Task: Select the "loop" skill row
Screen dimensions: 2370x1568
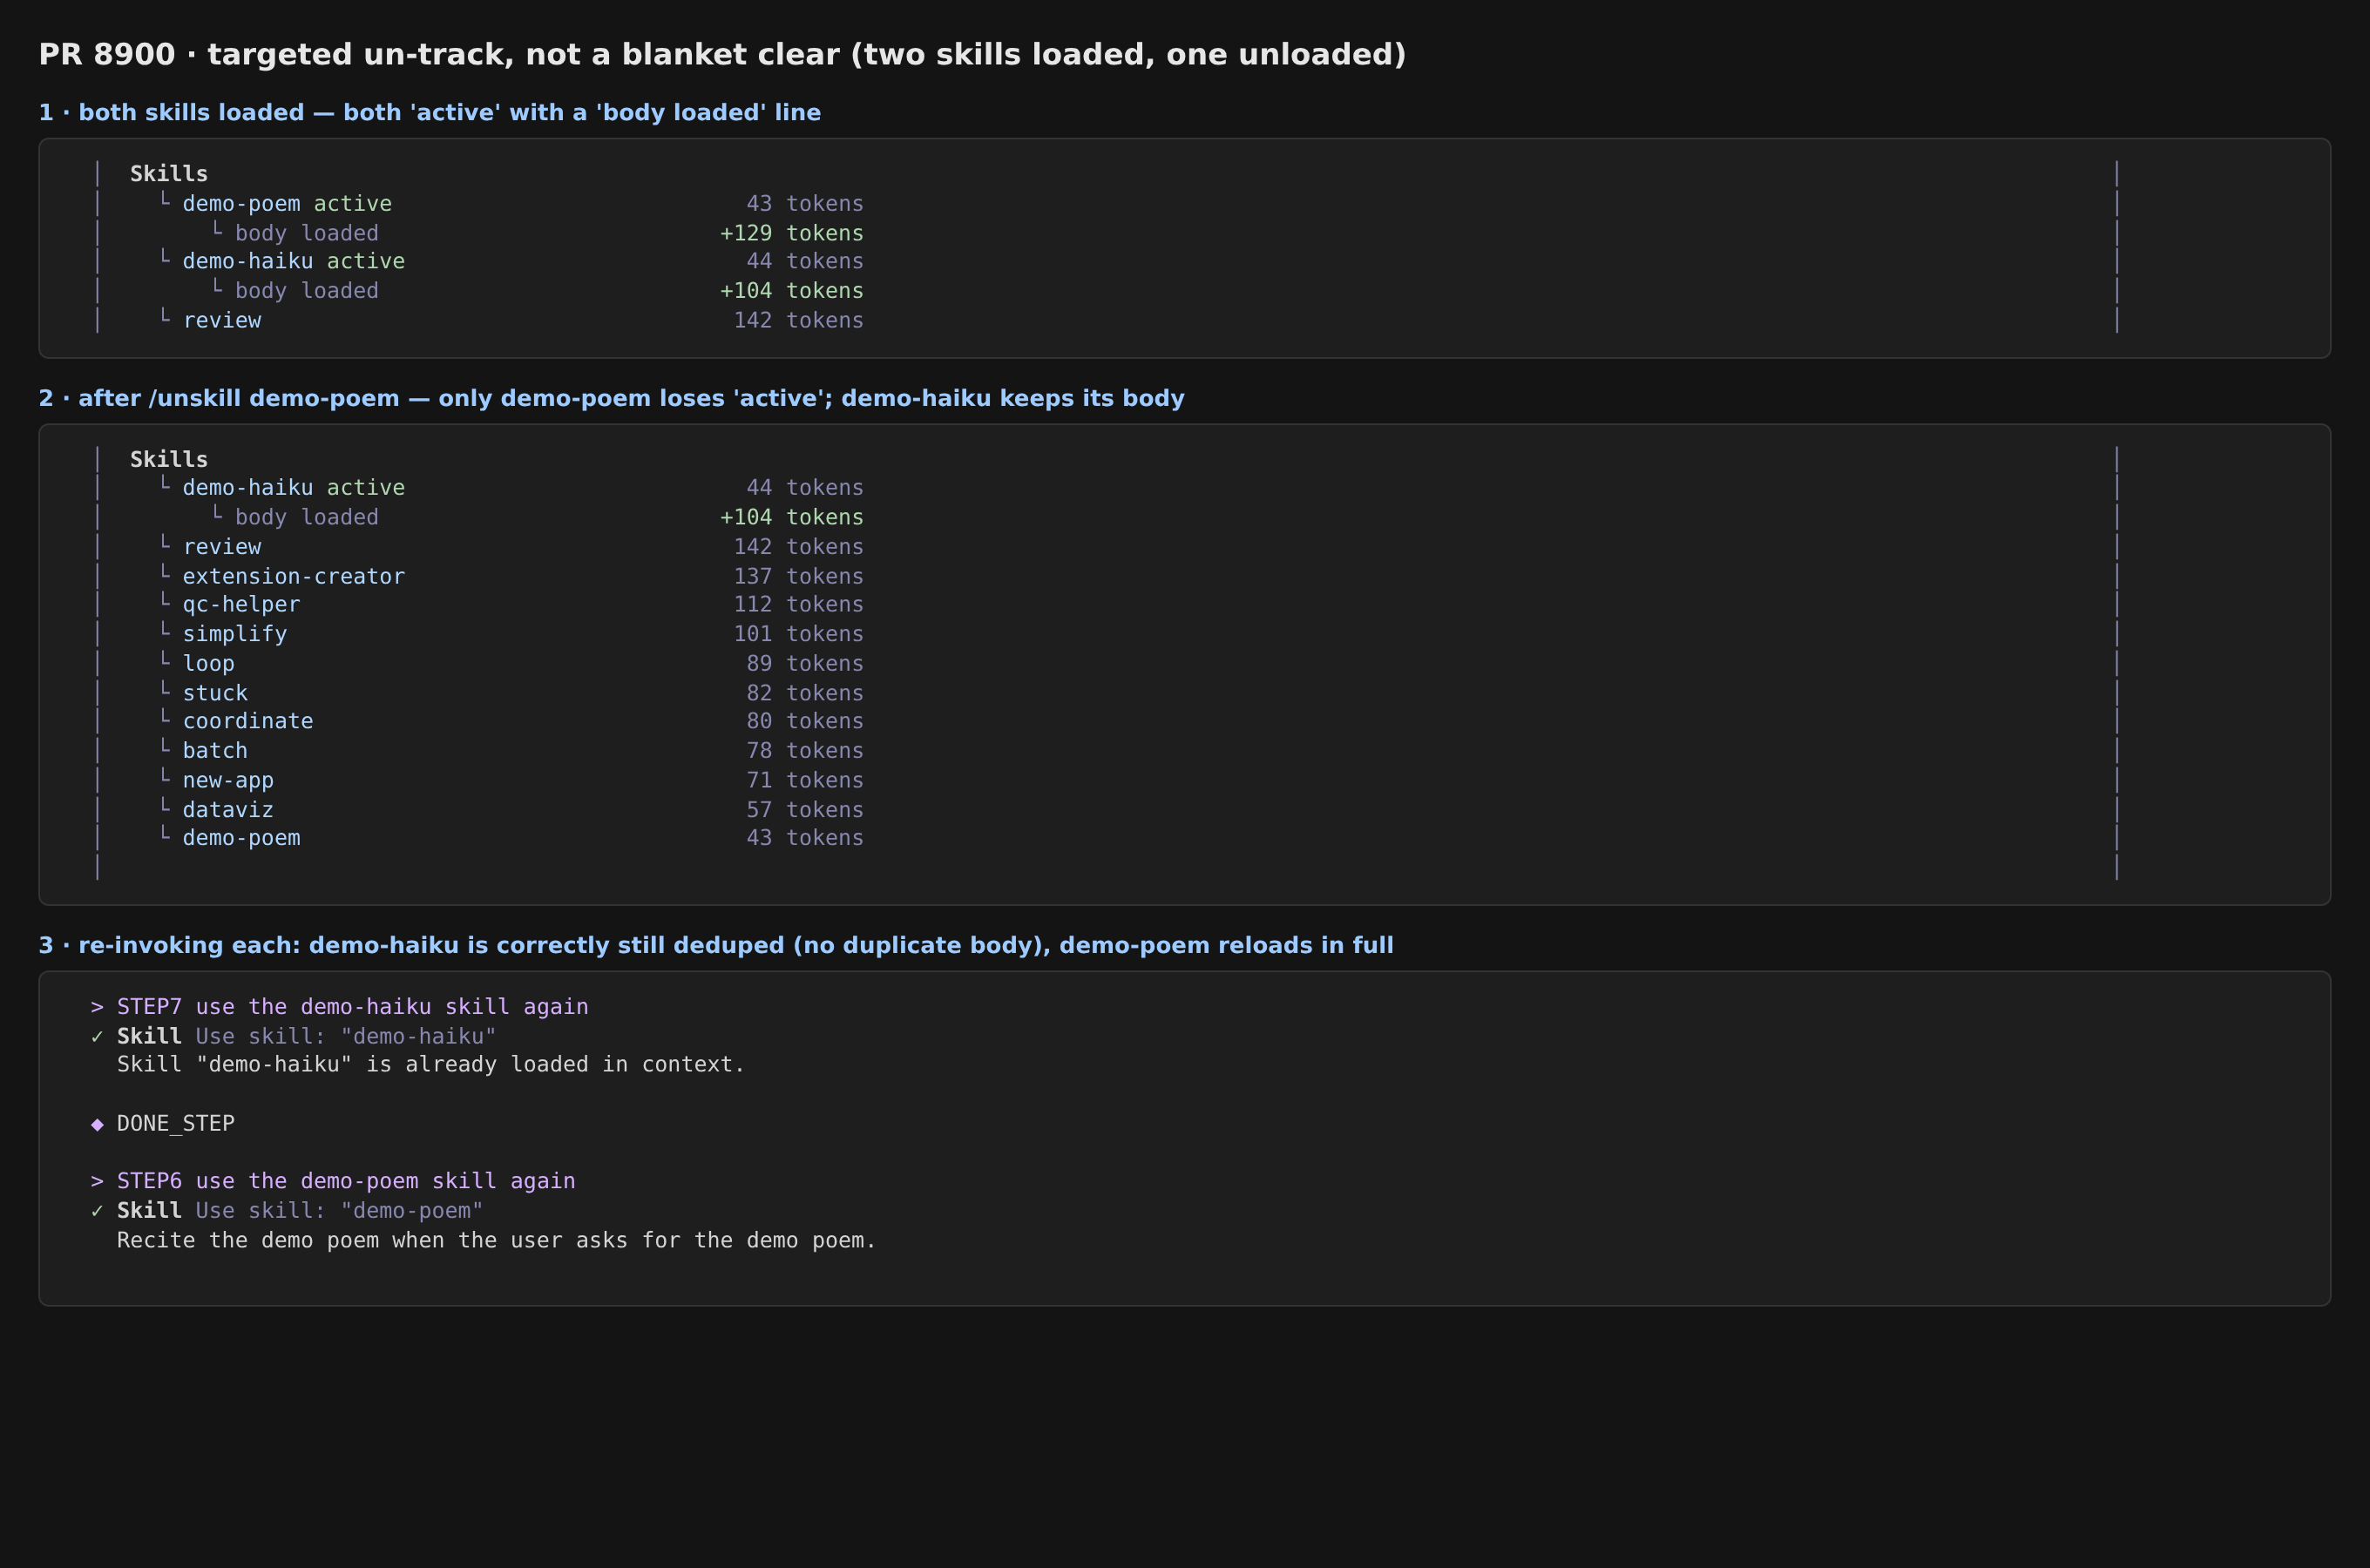Action: click(209, 663)
